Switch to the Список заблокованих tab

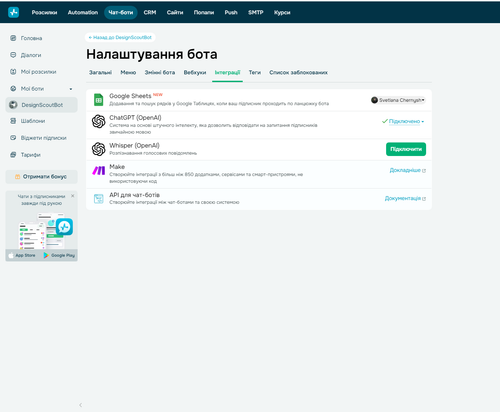[x=298, y=72]
